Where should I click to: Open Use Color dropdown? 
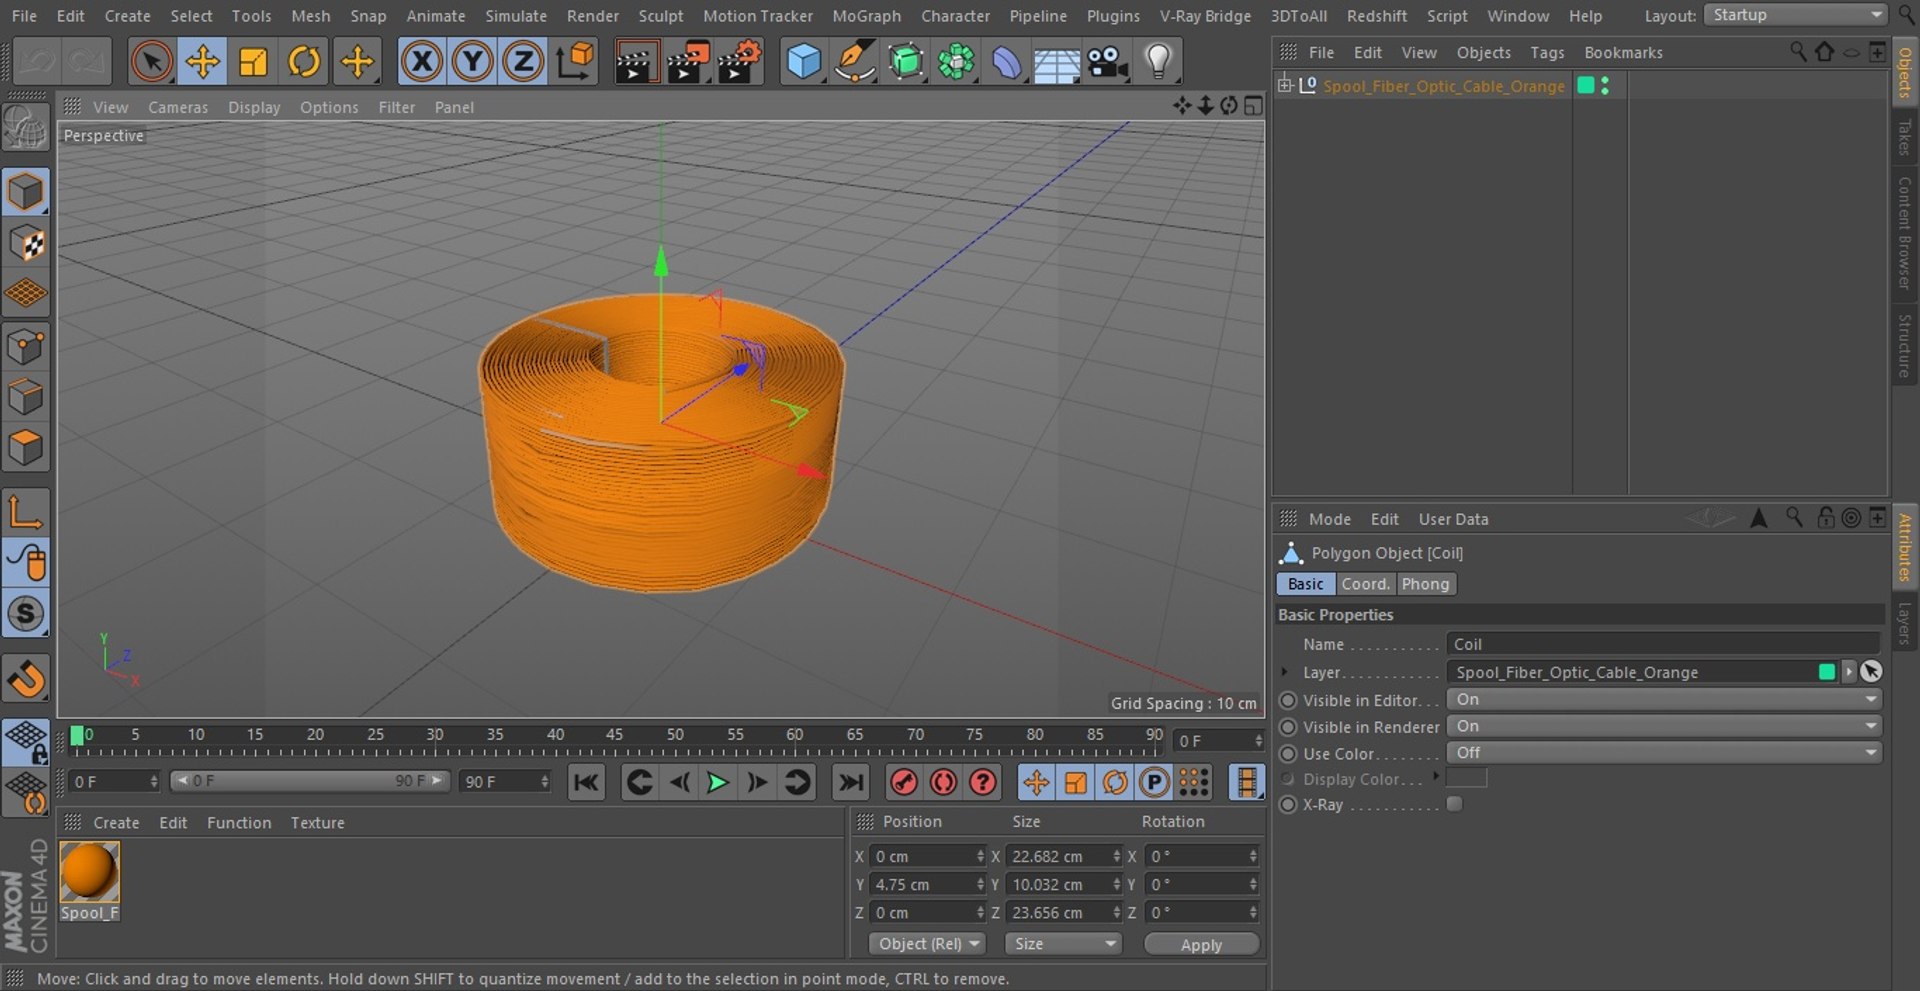click(x=1665, y=752)
